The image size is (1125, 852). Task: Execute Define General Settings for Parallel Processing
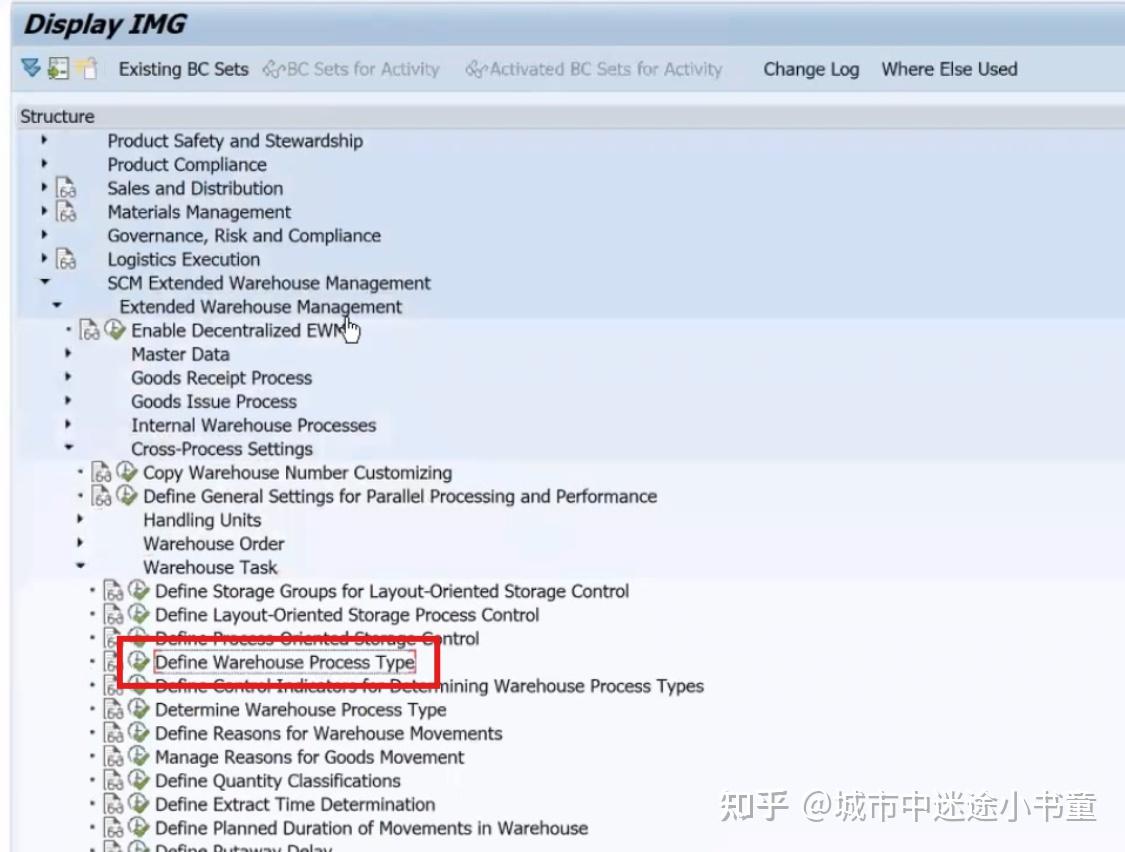click(x=127, y=495)
